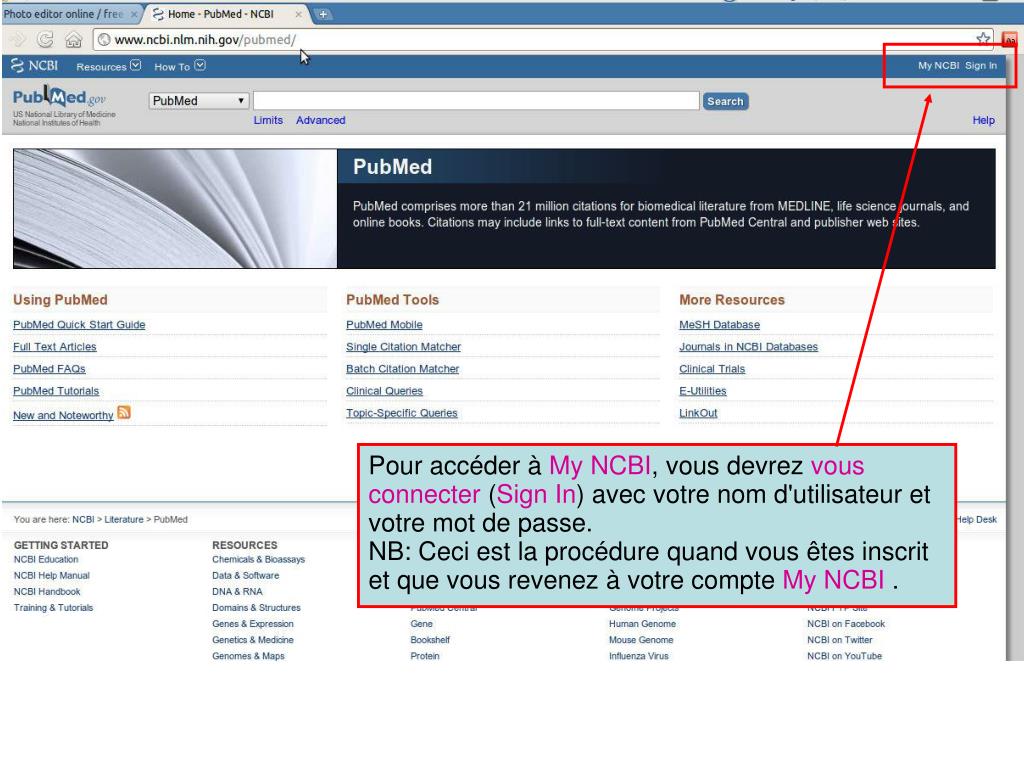Focus the PubMed search text field
The height and width of the screenshot is (768, 1024).
(476, 101)
